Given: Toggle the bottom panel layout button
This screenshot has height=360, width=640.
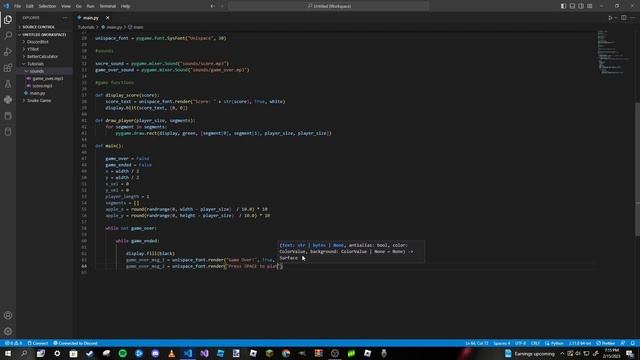Looking at the screenshot, I should click(x=572, y=6).
